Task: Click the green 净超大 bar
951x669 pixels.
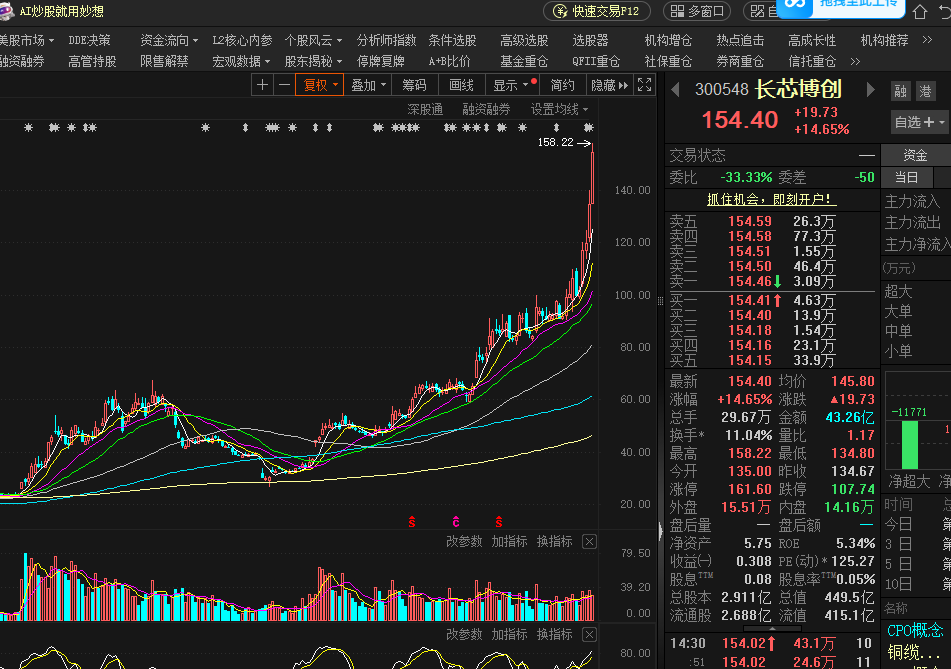Action: coord(909,445)
